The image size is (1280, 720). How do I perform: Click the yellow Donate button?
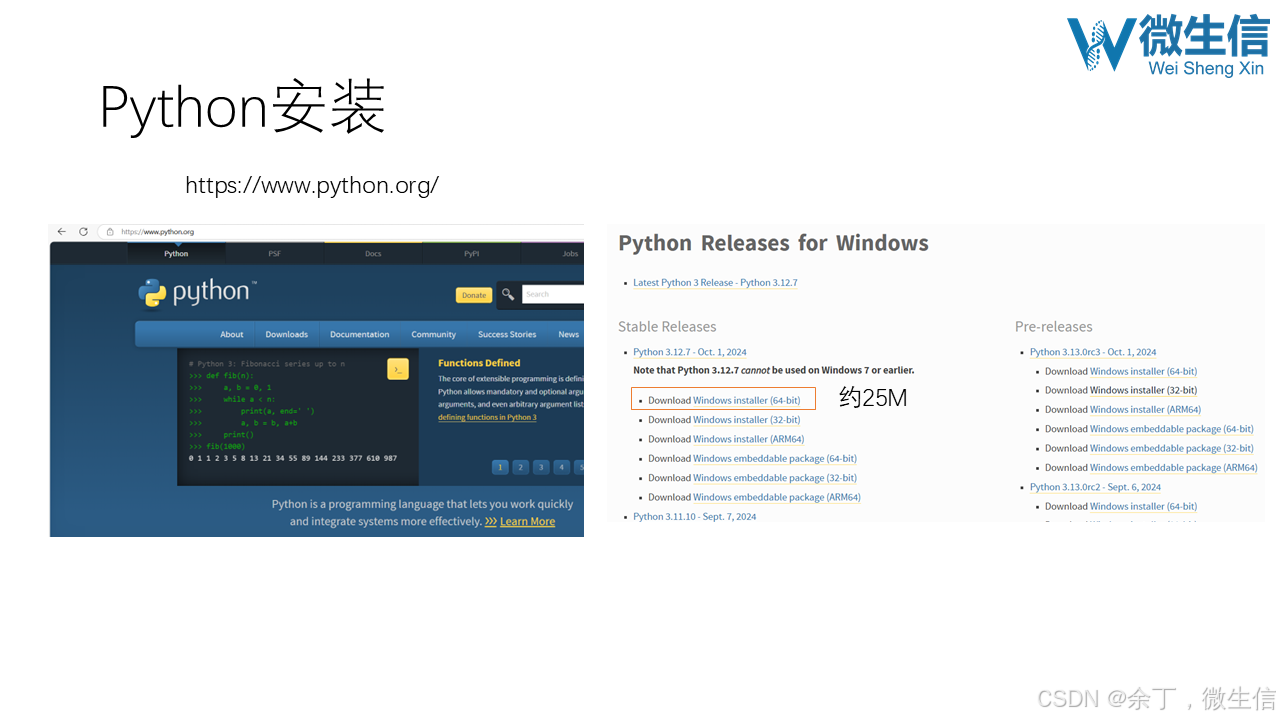coord(474,295)
